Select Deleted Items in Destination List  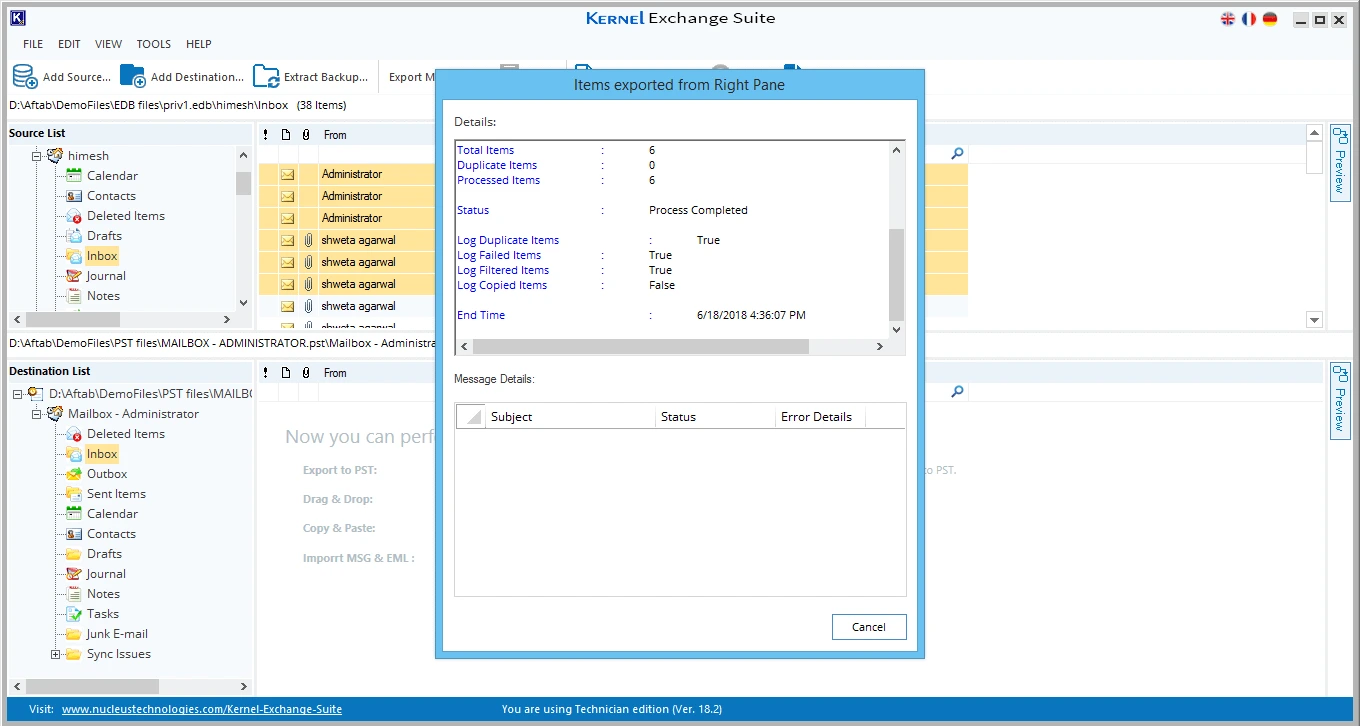[x=125, y=434]
